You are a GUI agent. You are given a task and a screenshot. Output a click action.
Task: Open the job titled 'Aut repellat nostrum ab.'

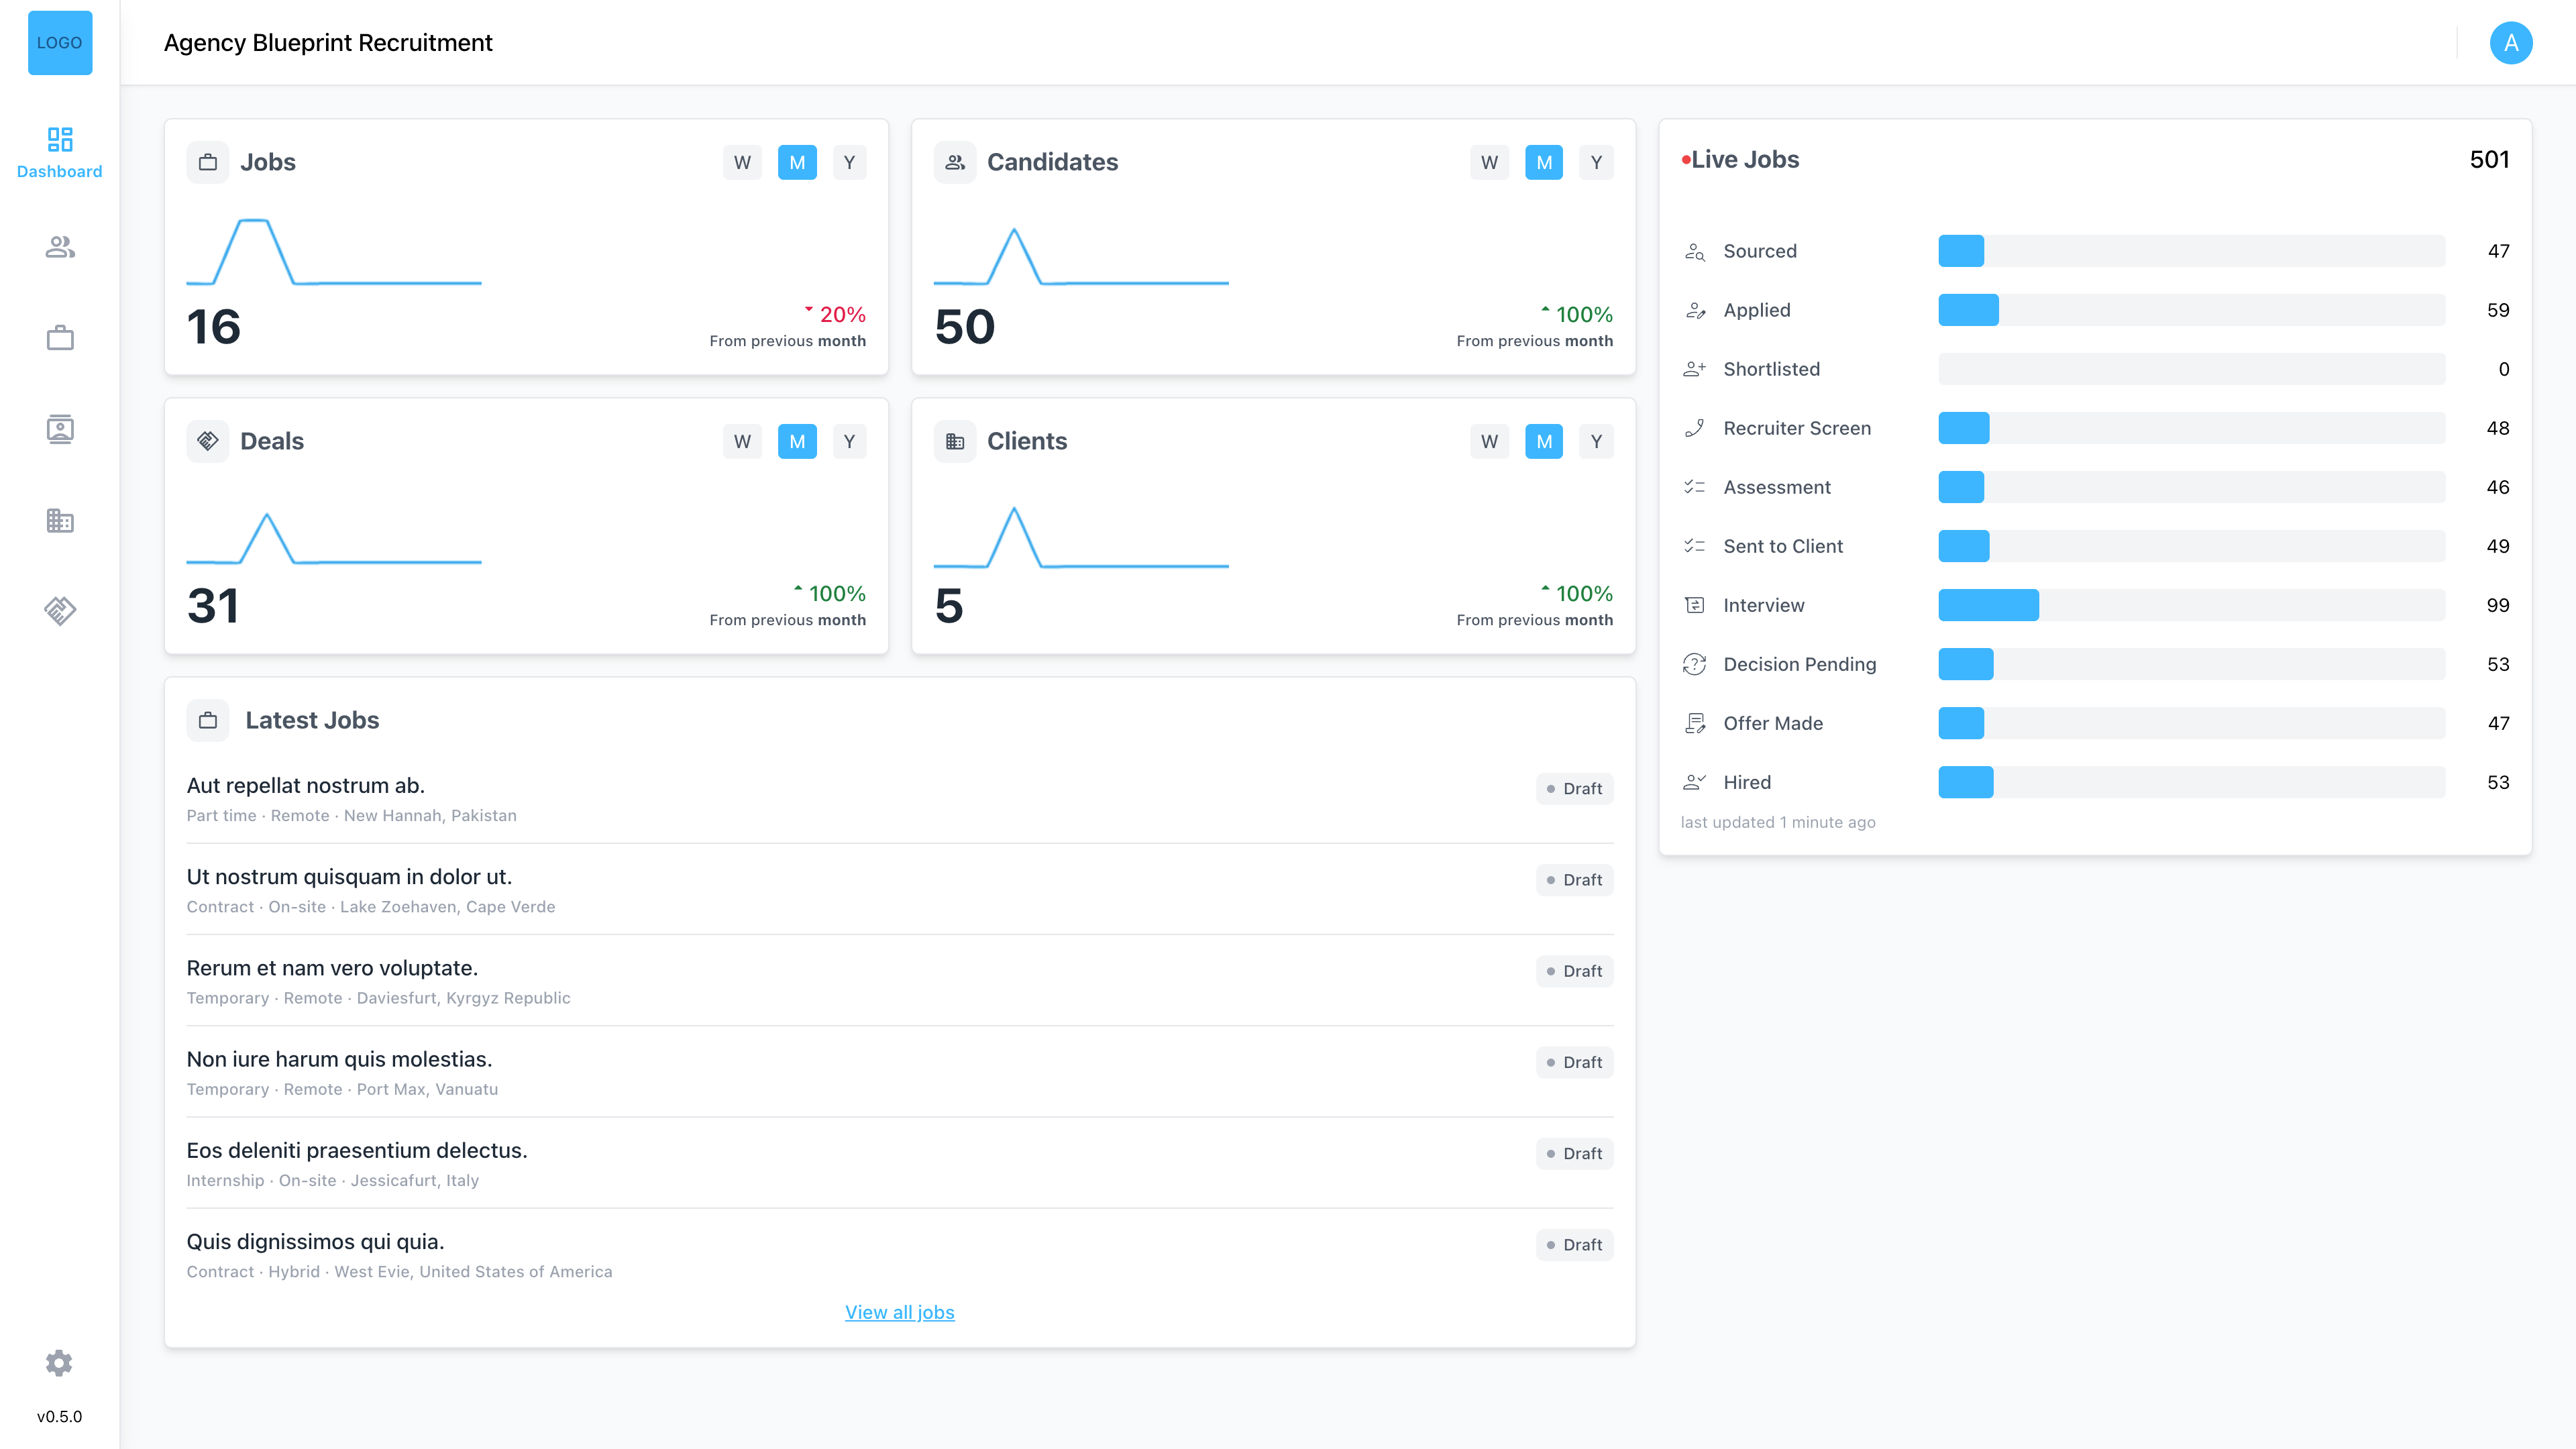[305, 785]
